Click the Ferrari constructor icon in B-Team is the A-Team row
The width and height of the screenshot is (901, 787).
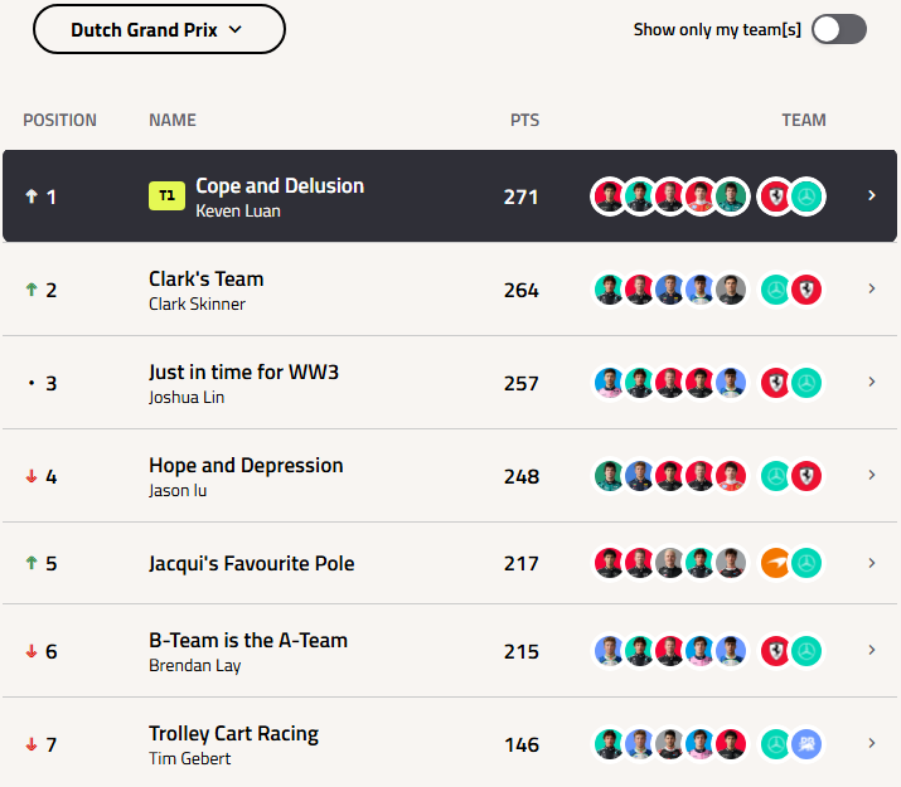(x=776, y=651)
